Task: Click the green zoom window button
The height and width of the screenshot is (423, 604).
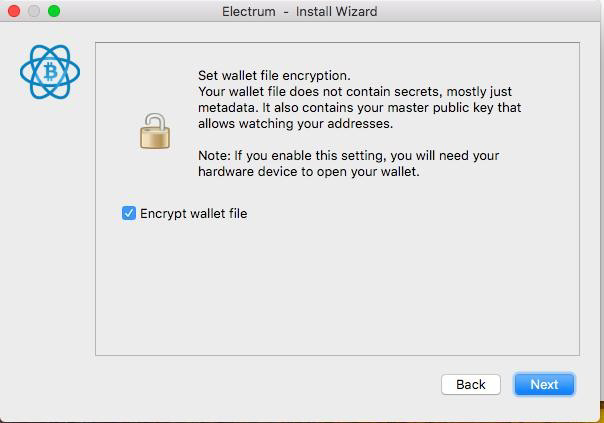Action: pos(54,11)
